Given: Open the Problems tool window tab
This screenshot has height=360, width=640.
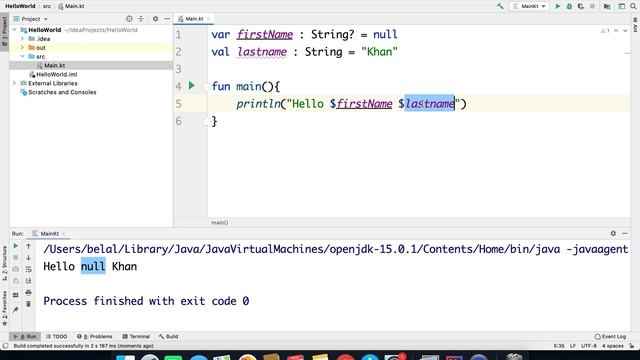Looking at the screenshot, I should [95, 336].
